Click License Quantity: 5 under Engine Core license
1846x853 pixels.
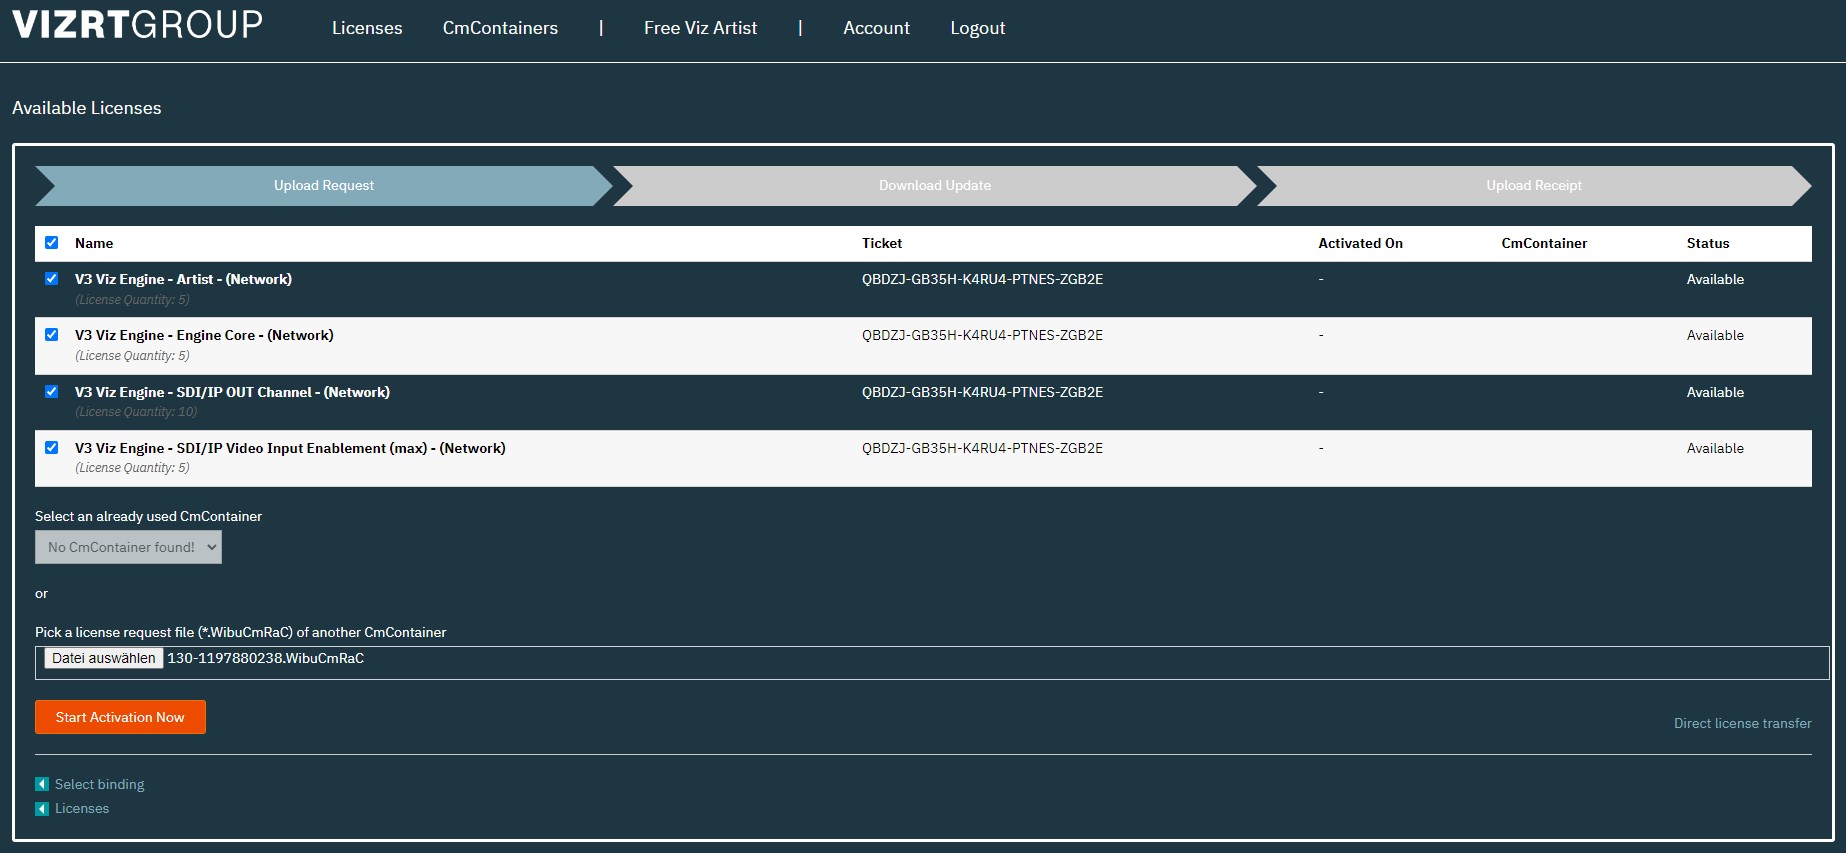point(132,356)
